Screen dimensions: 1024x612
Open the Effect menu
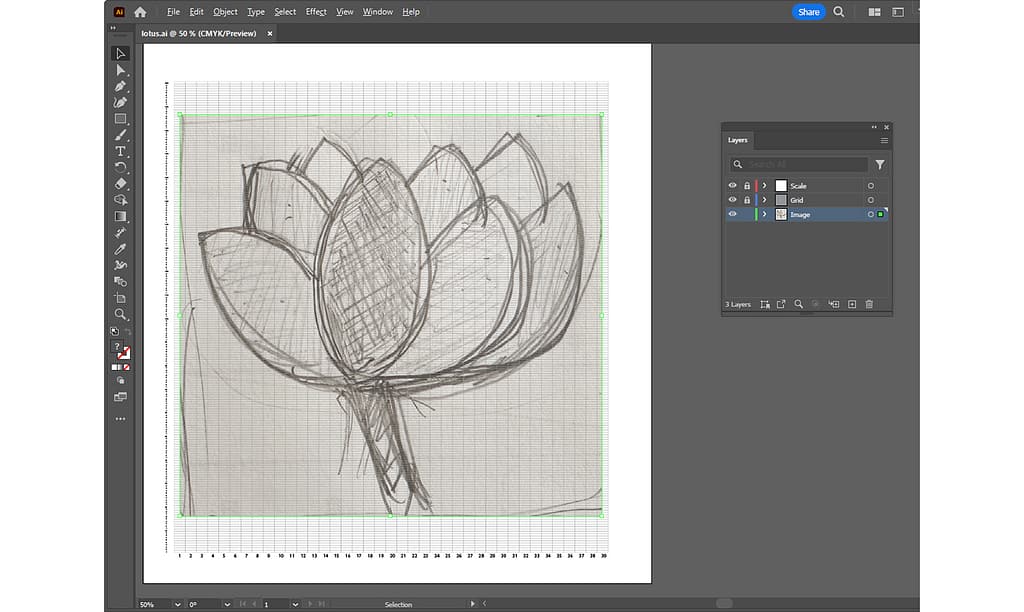[316, 12]
